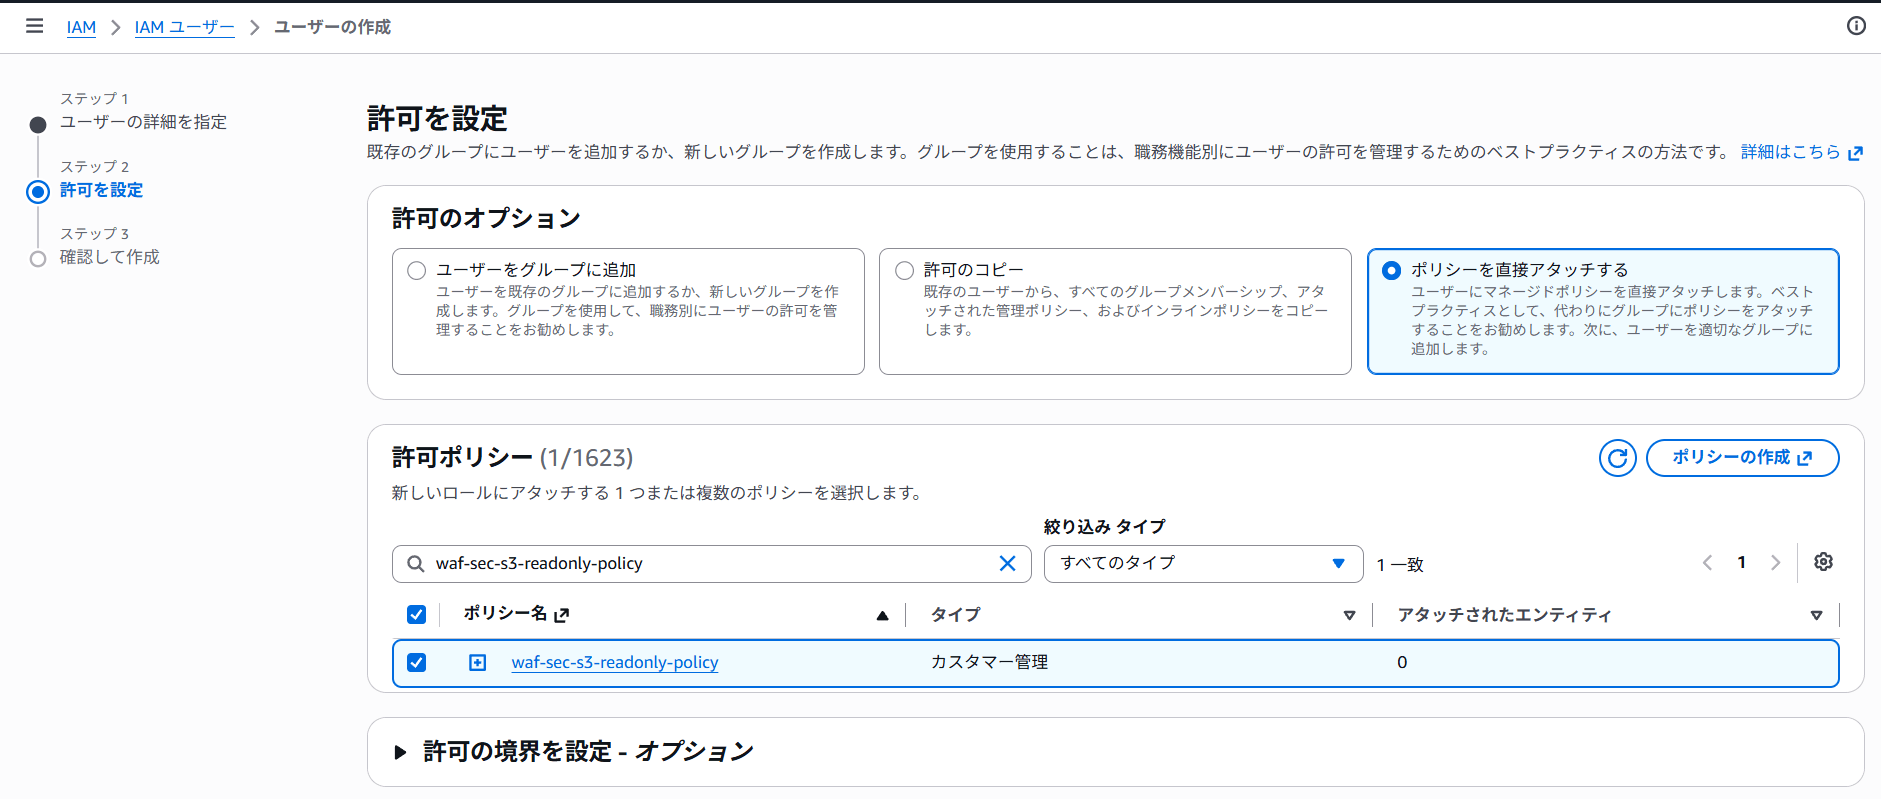Screen dimensions: 1881x799
Task: Open the waf-sec-s3-readonly-policy link
Action: click(615, 662)
